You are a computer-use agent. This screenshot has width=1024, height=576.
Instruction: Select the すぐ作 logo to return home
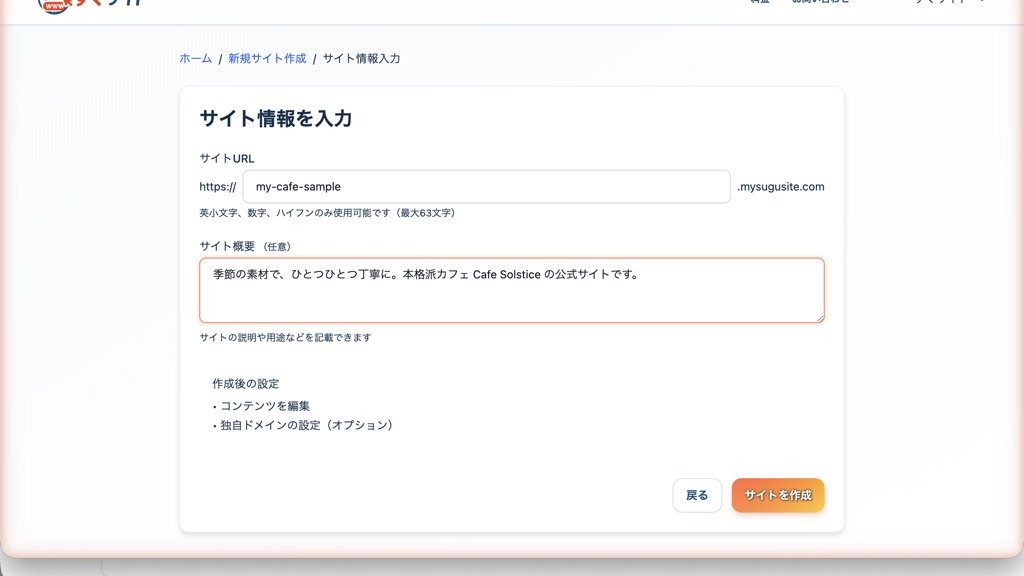[x=100, y=4]
